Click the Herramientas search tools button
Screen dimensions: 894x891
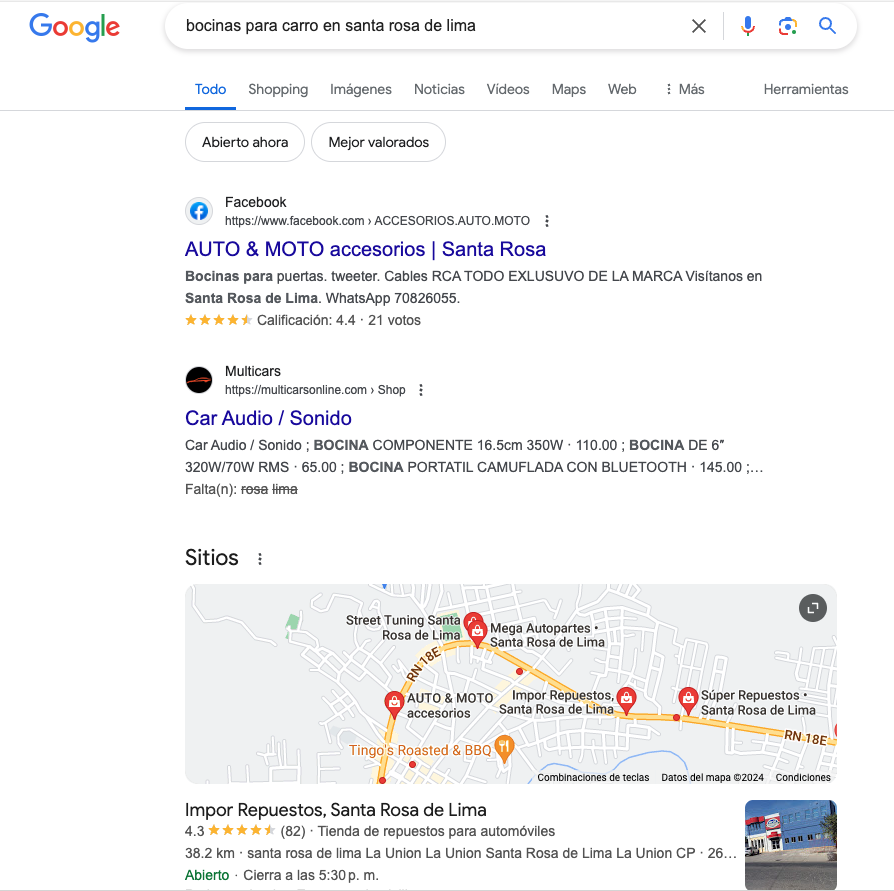[x=806, y=89]
